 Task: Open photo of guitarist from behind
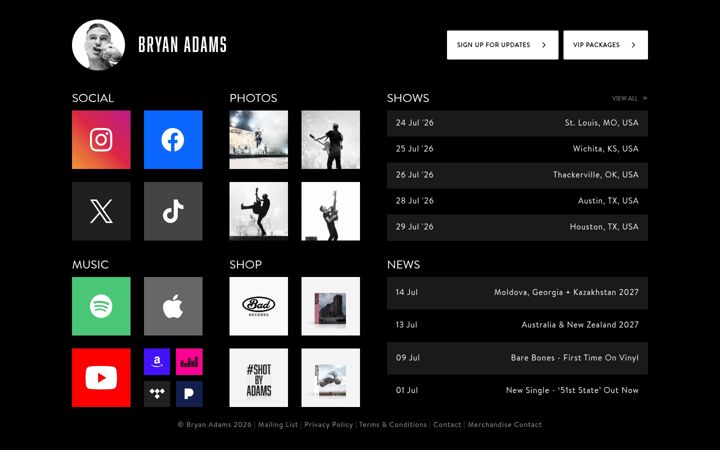[x=331, y=140]
